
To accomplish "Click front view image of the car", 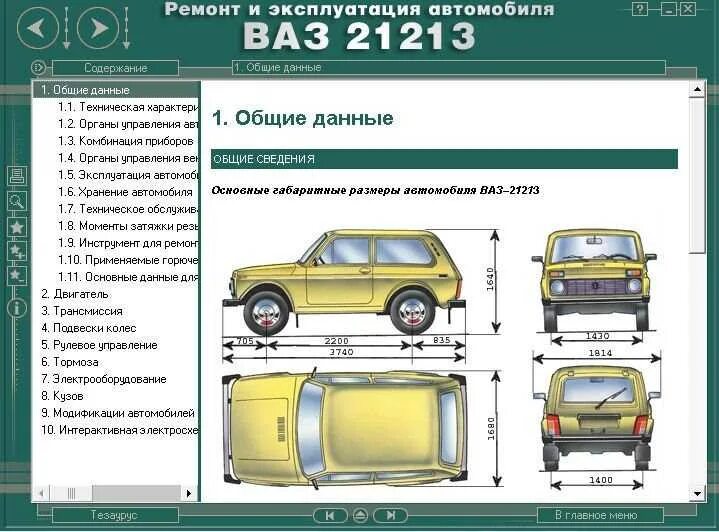I will [595, 280].
